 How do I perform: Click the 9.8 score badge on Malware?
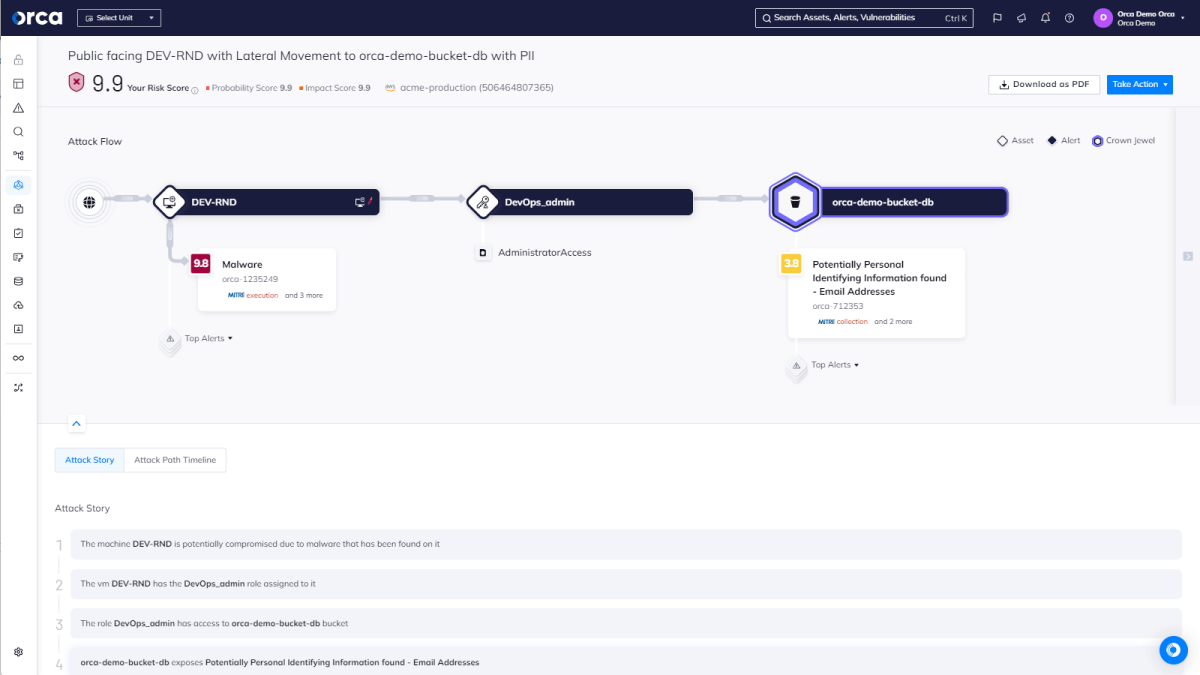(200, 263)
